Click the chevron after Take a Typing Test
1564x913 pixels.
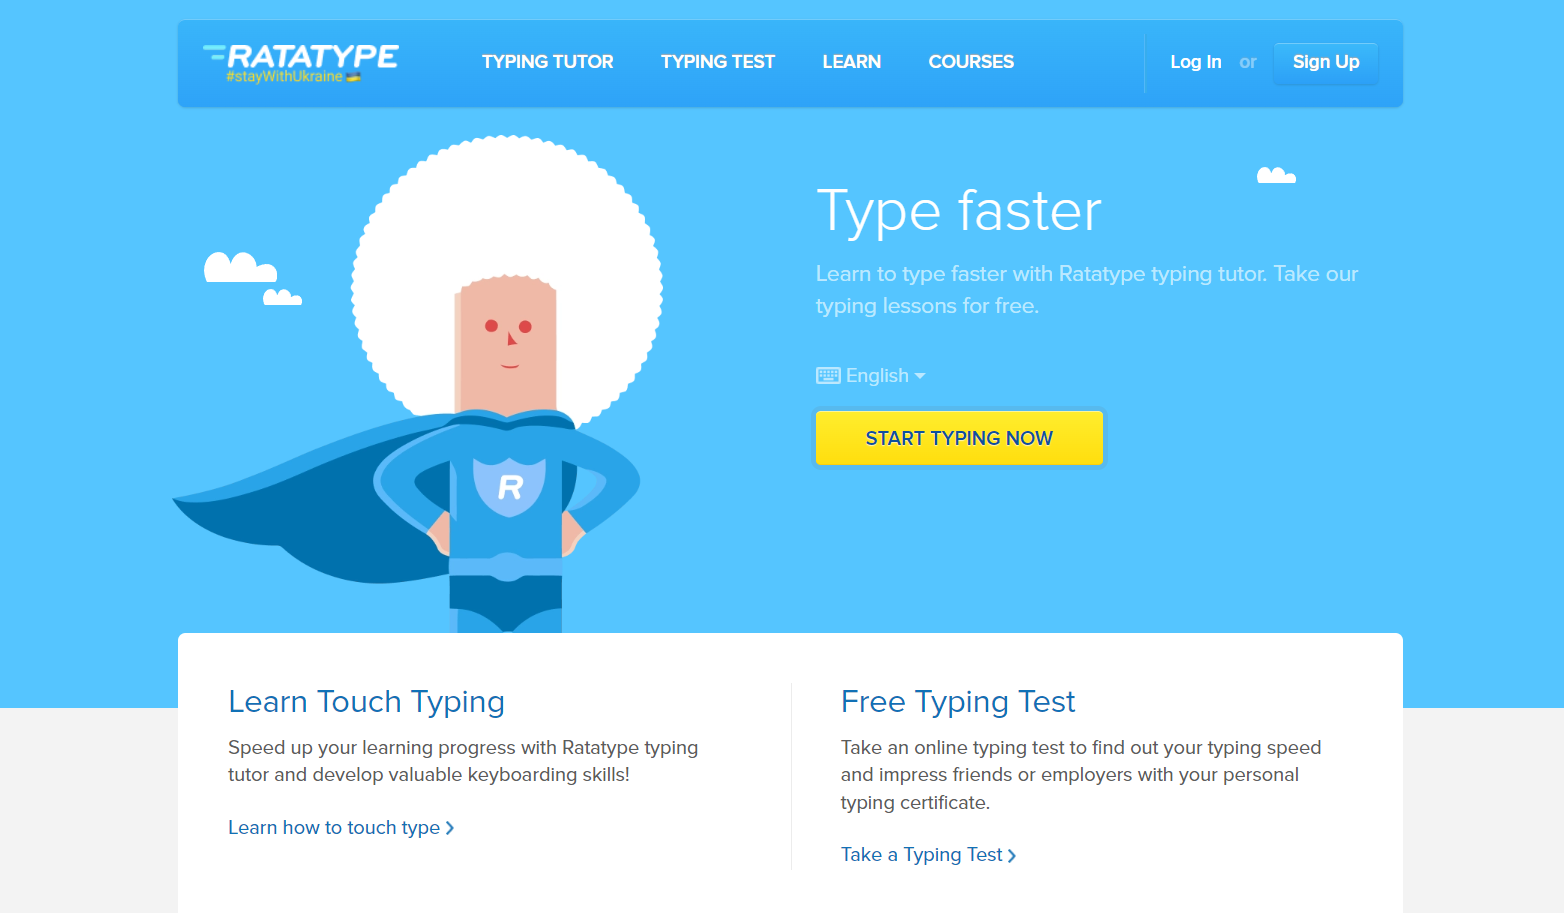(x=1013, y=855)
